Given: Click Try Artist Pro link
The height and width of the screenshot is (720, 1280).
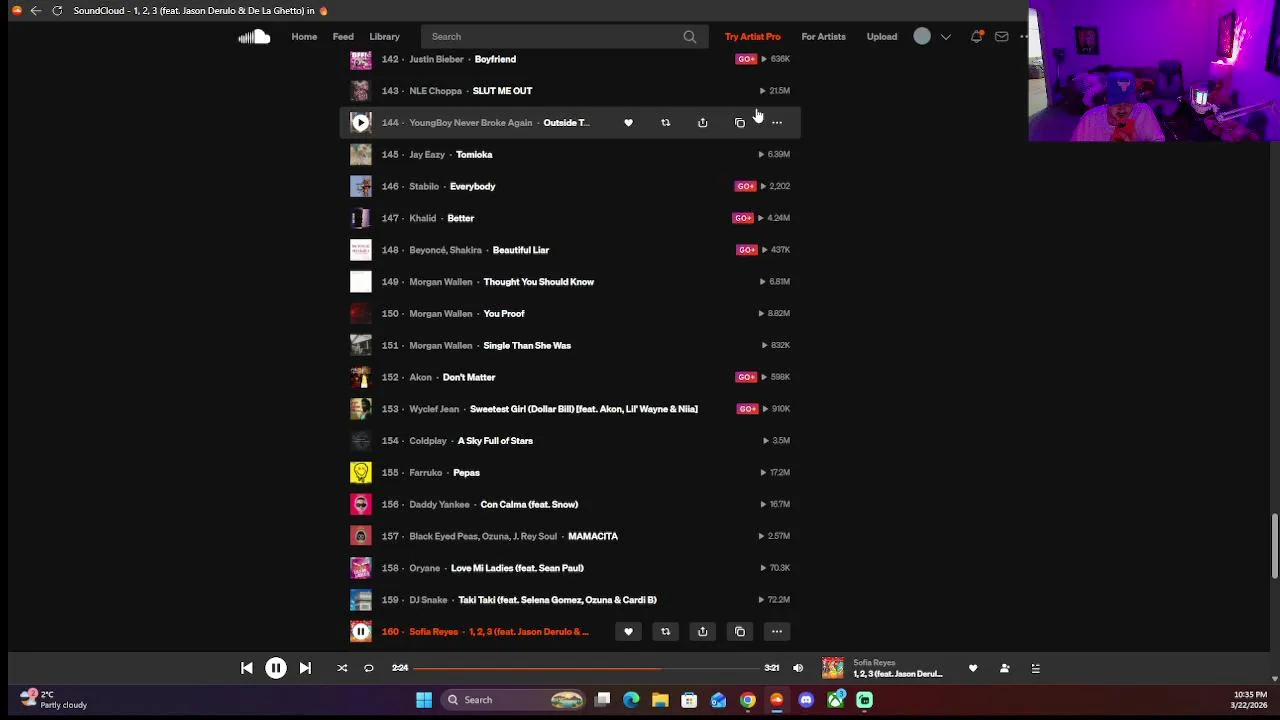Looking at the screenshot, I should (753, 37).
